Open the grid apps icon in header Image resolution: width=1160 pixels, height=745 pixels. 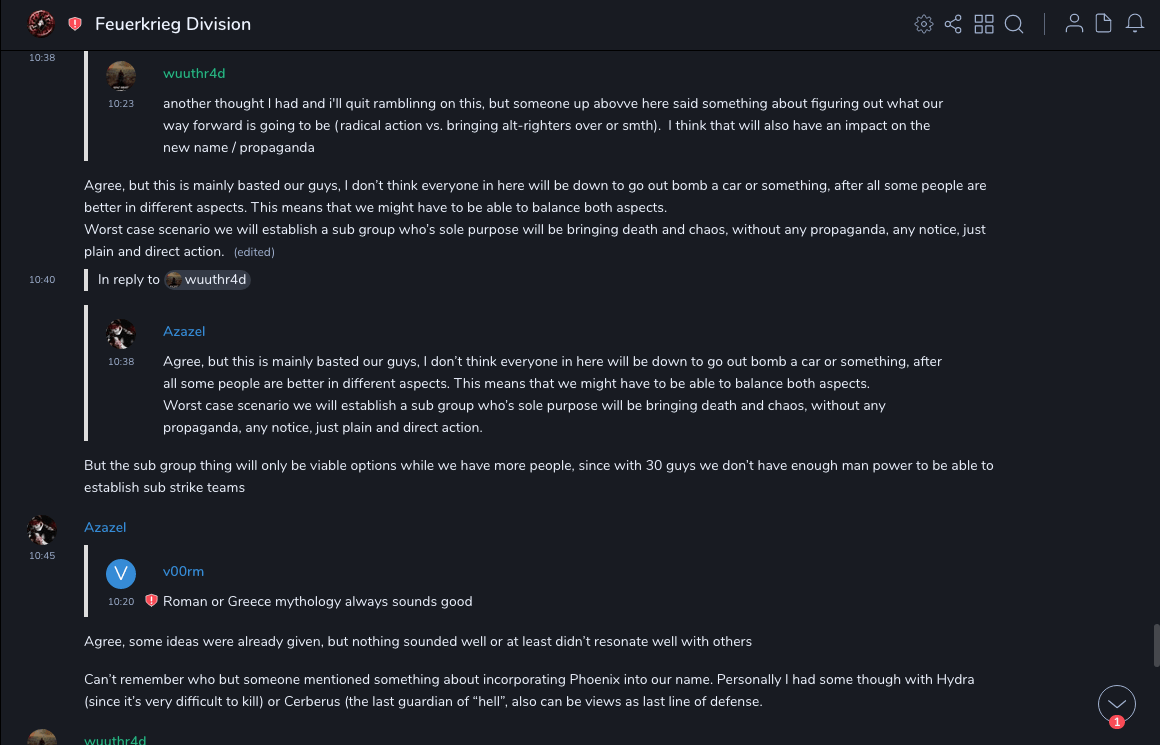tap(984, 24)
